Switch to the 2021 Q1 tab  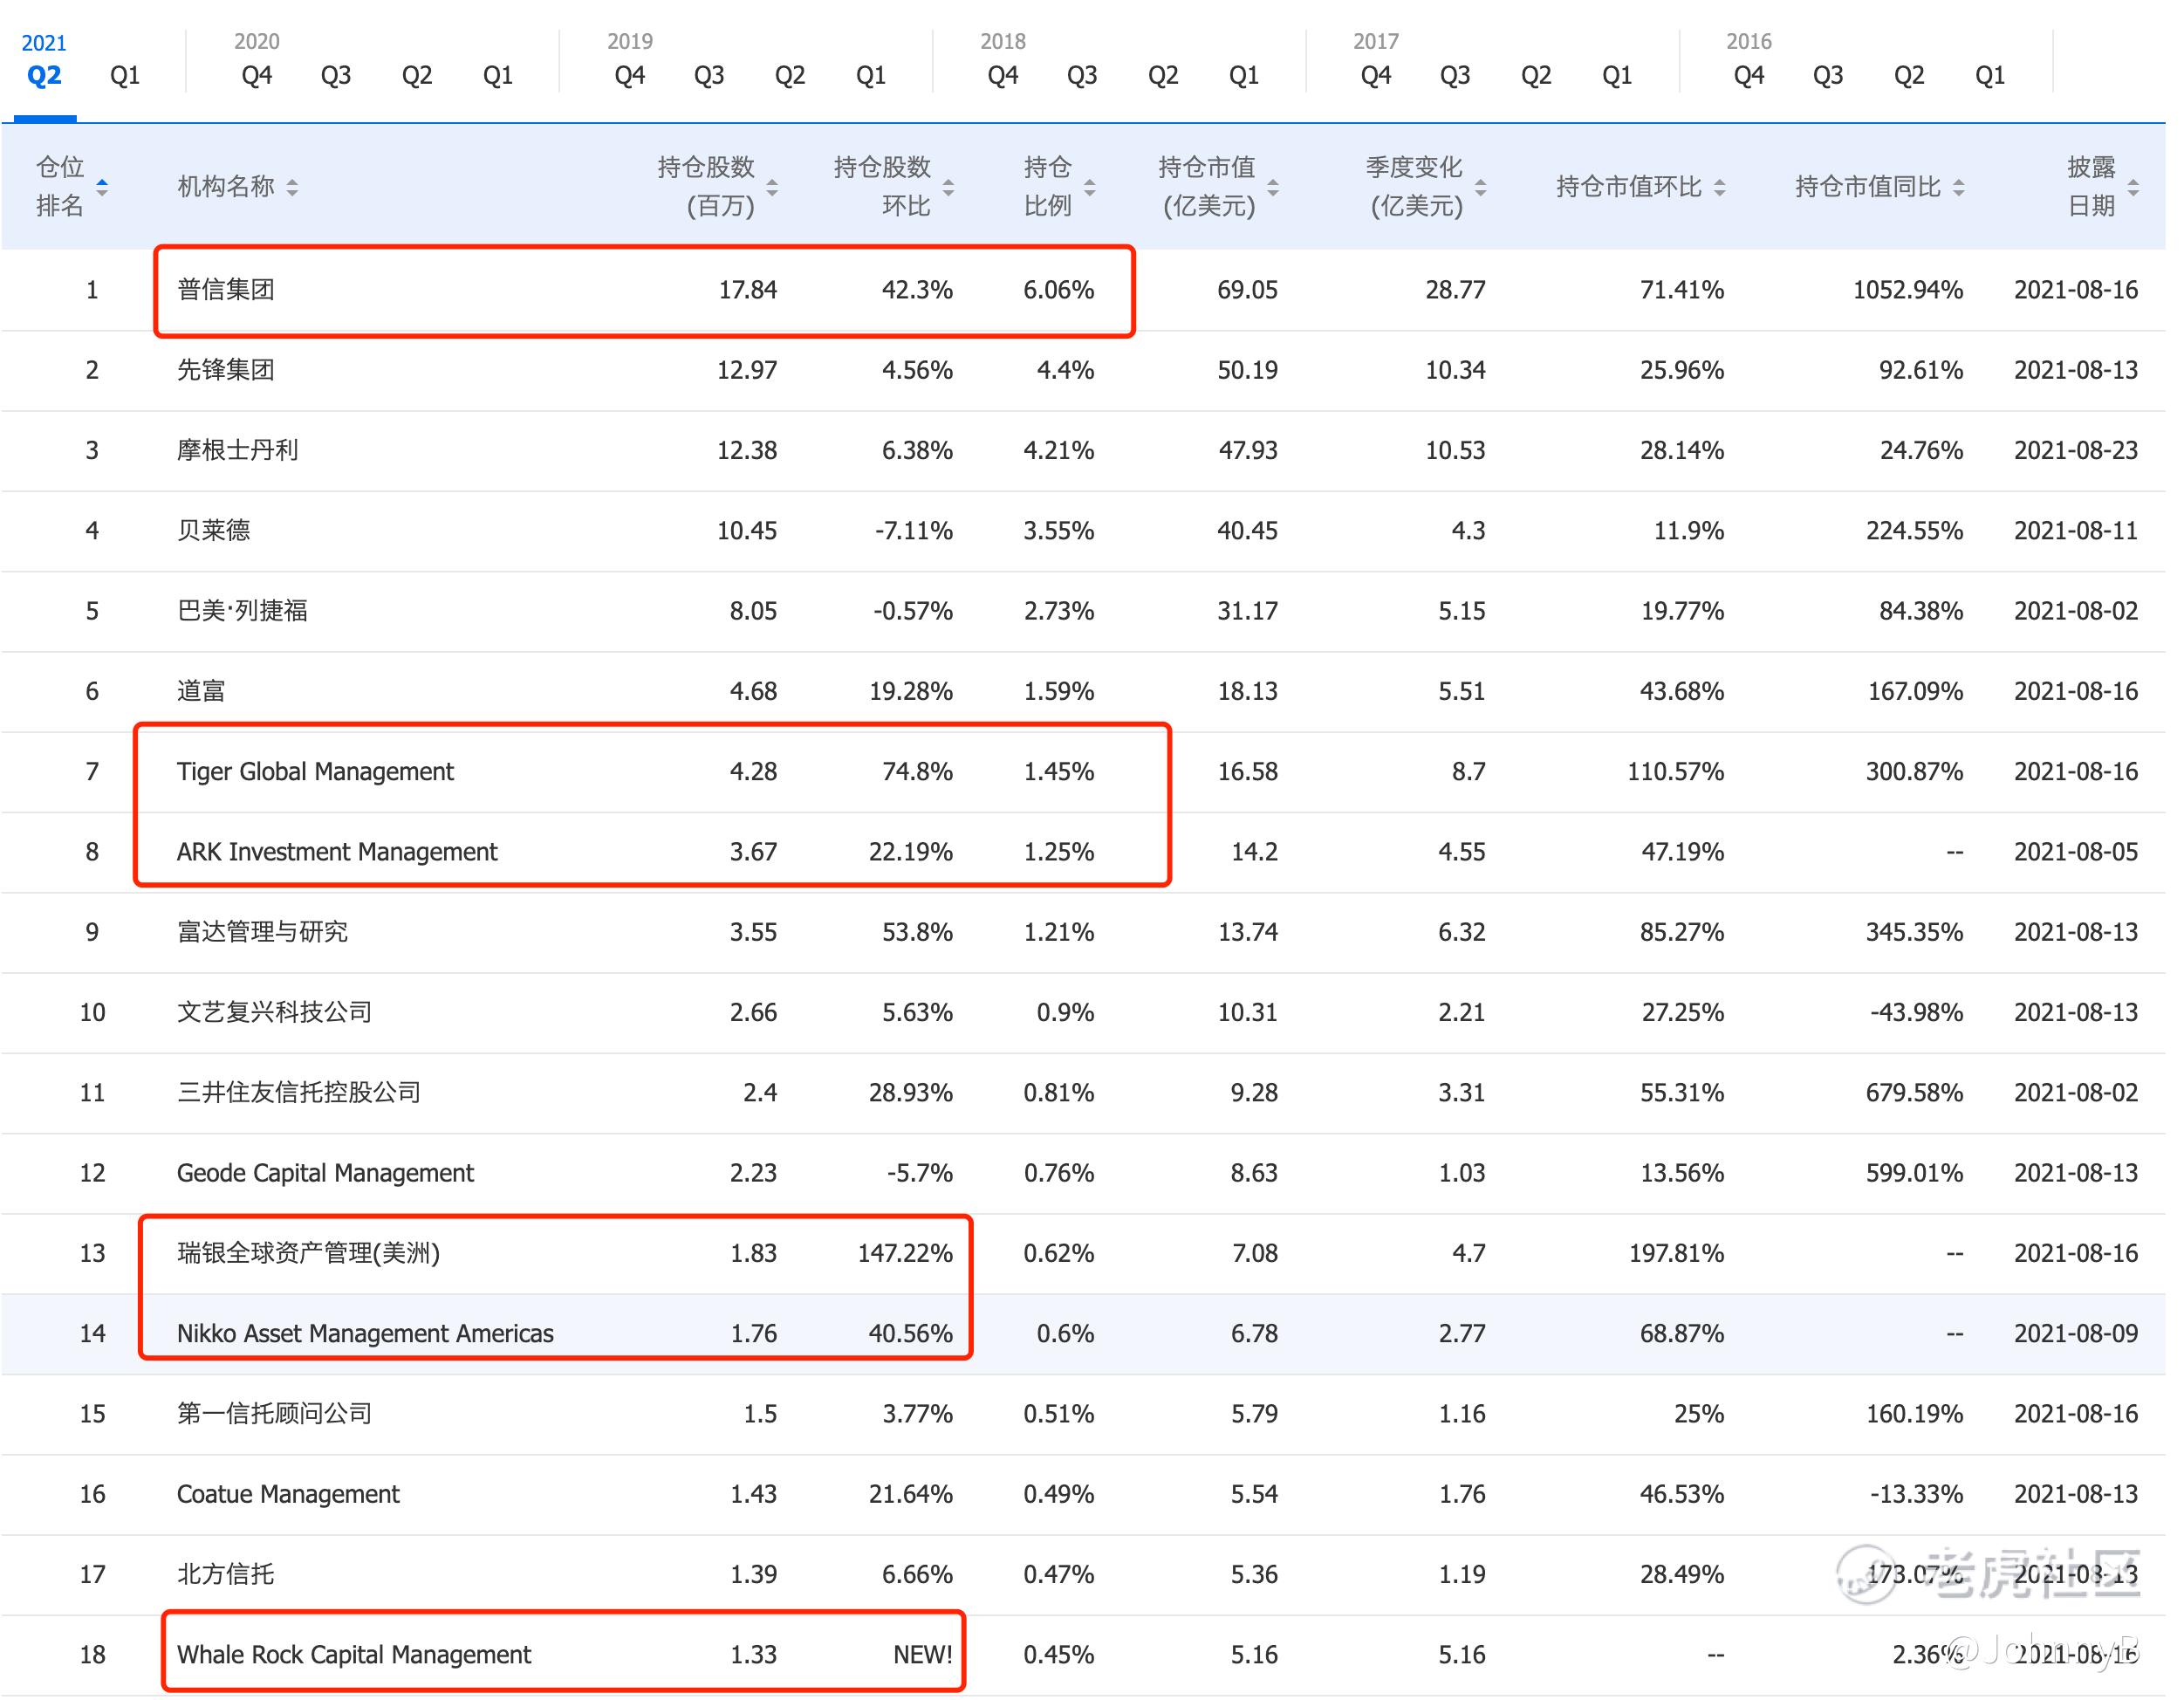click(125, 75)
